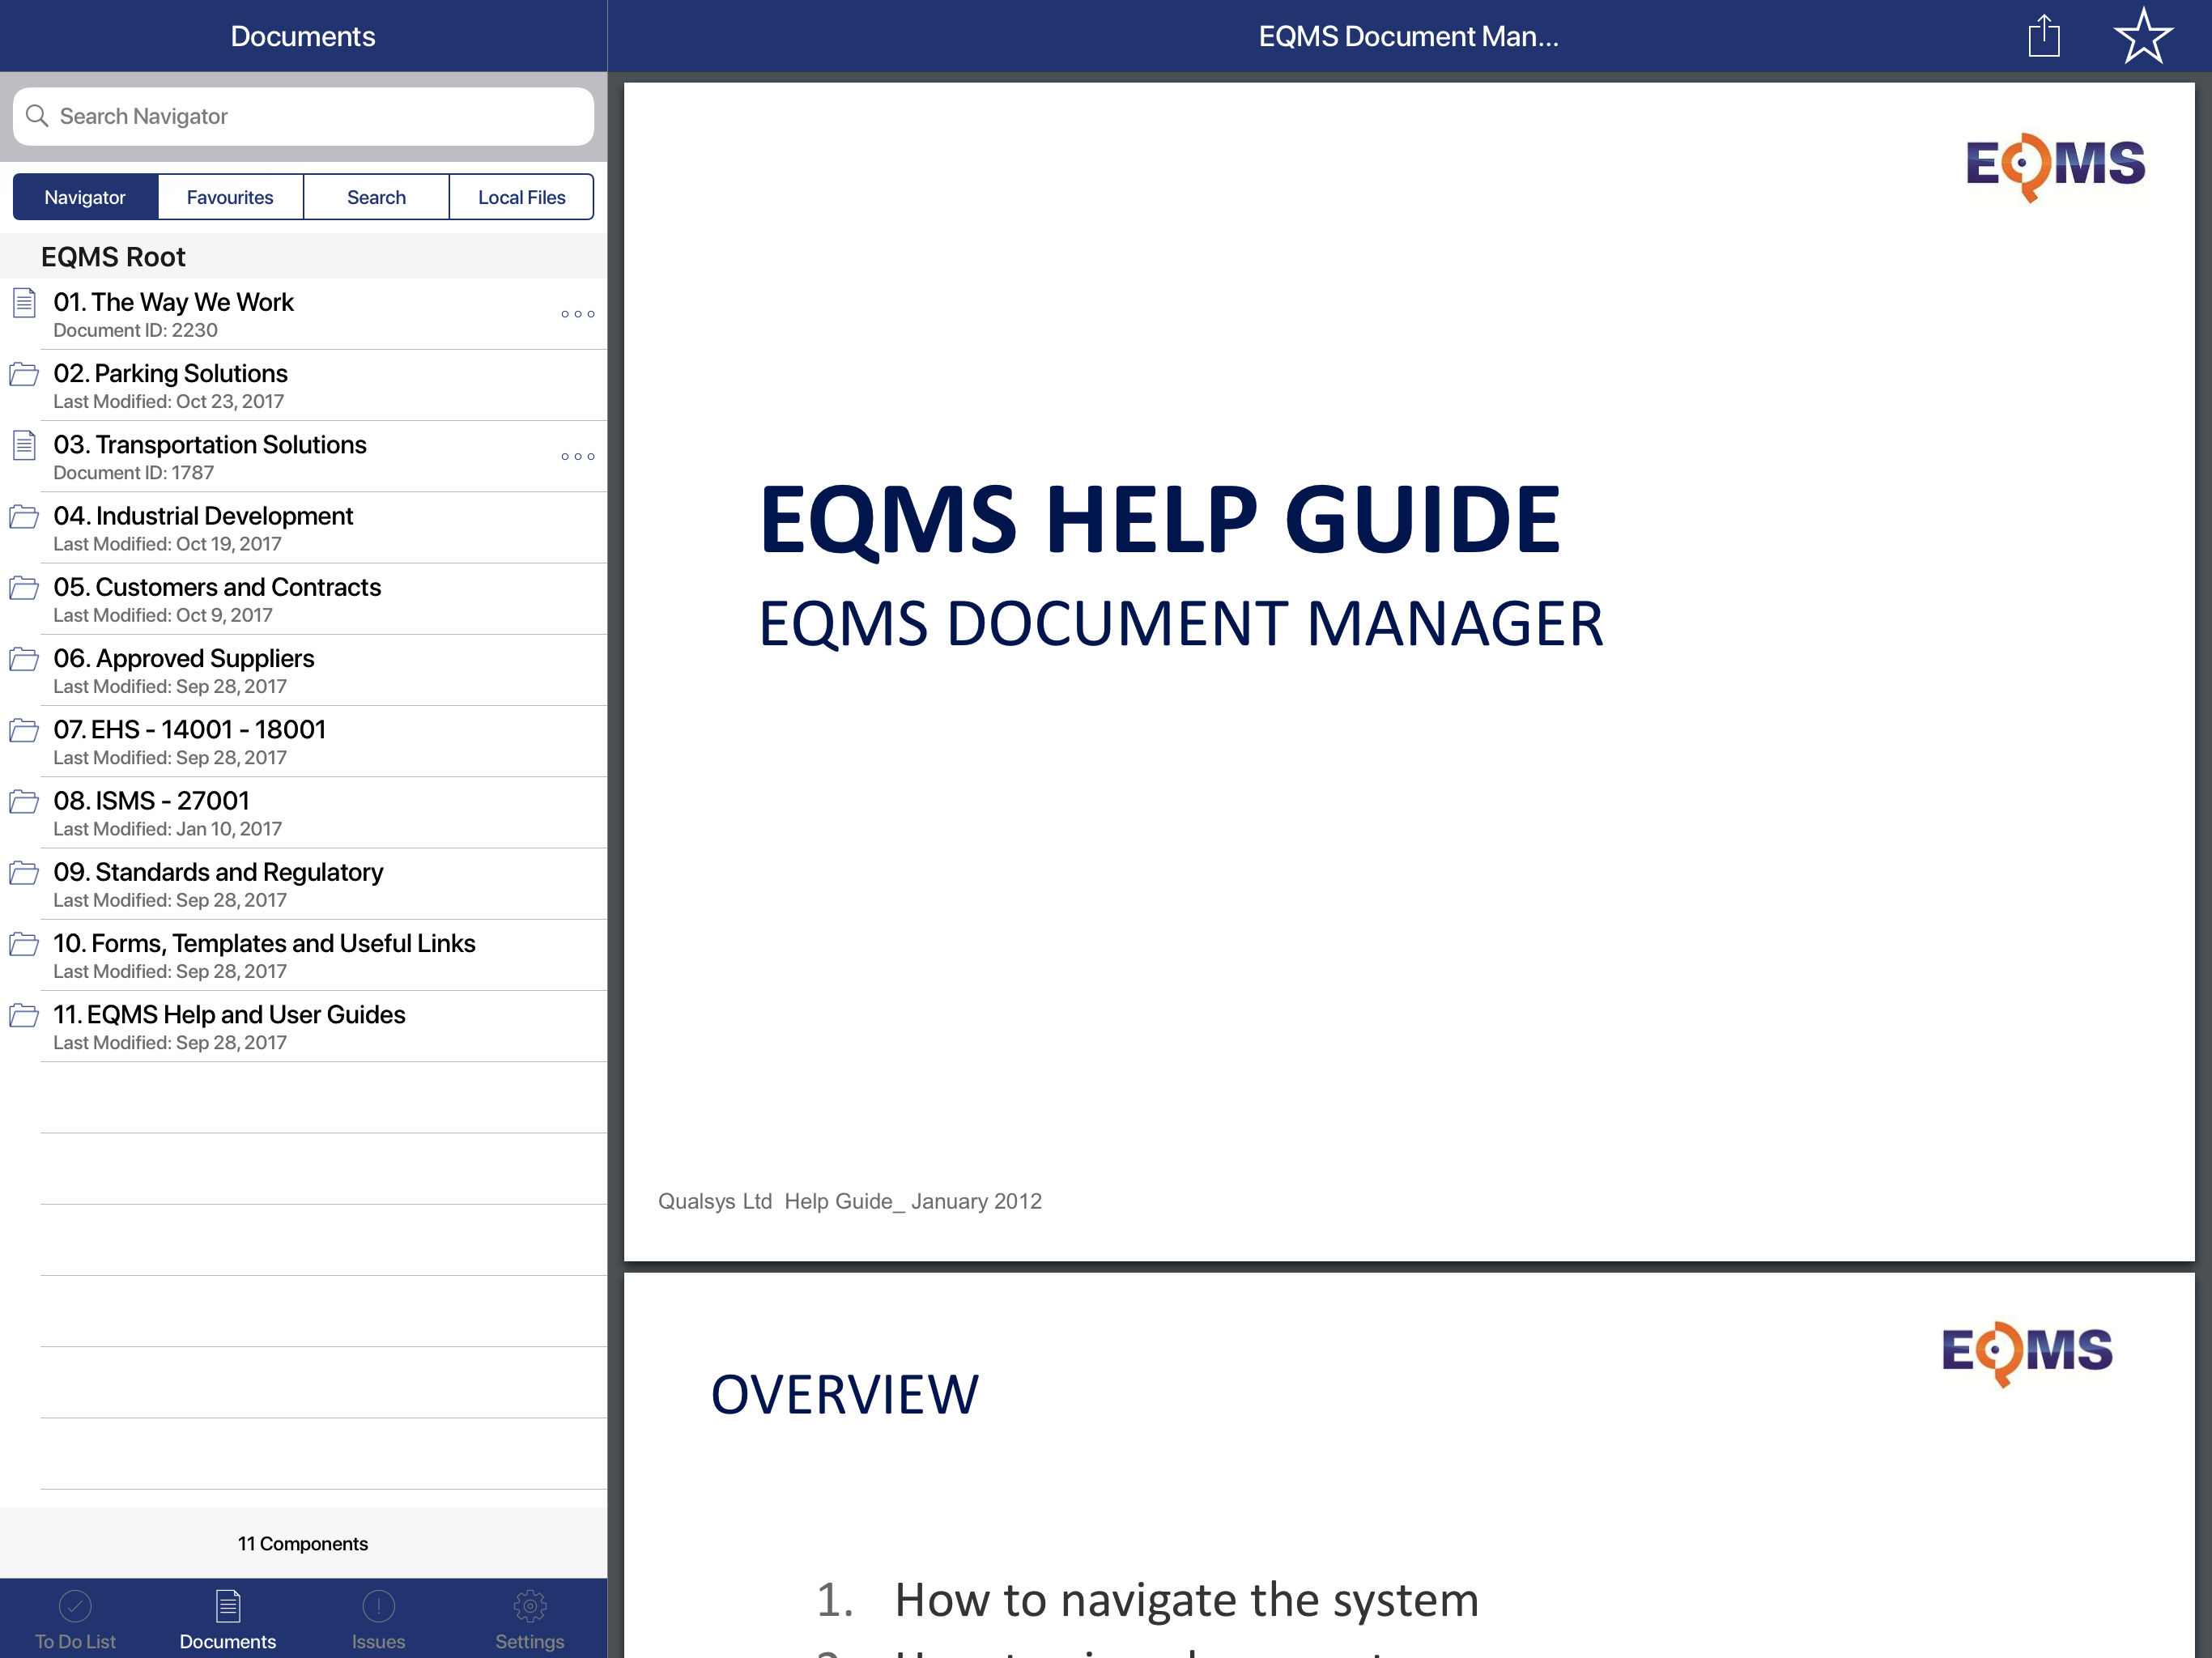Open 09. Standards and Regulatory folder
This screenshot has width=2212, height=1658.
tap(303, 884)
